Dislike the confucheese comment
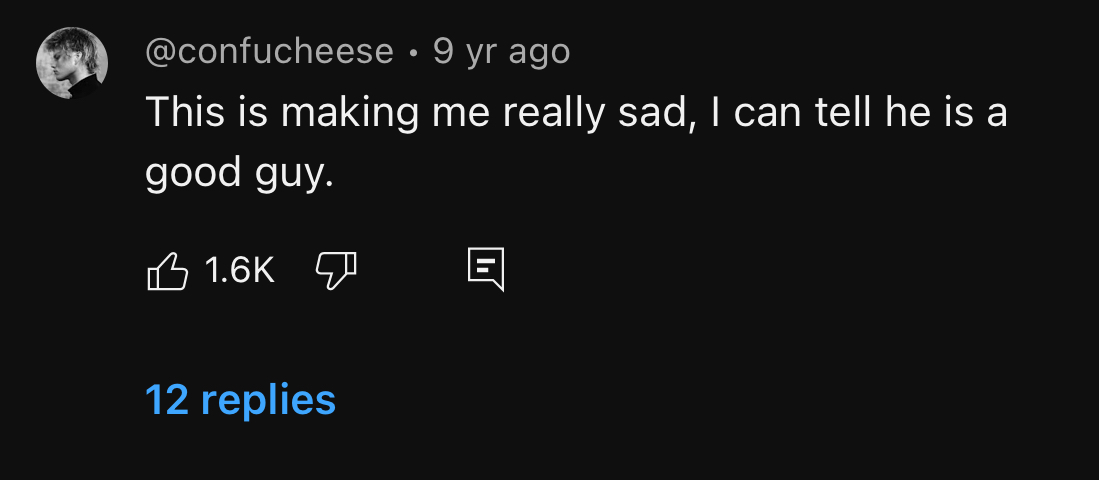The height and width of the screenshot is (480, 1099). click(x=336, y=268)
